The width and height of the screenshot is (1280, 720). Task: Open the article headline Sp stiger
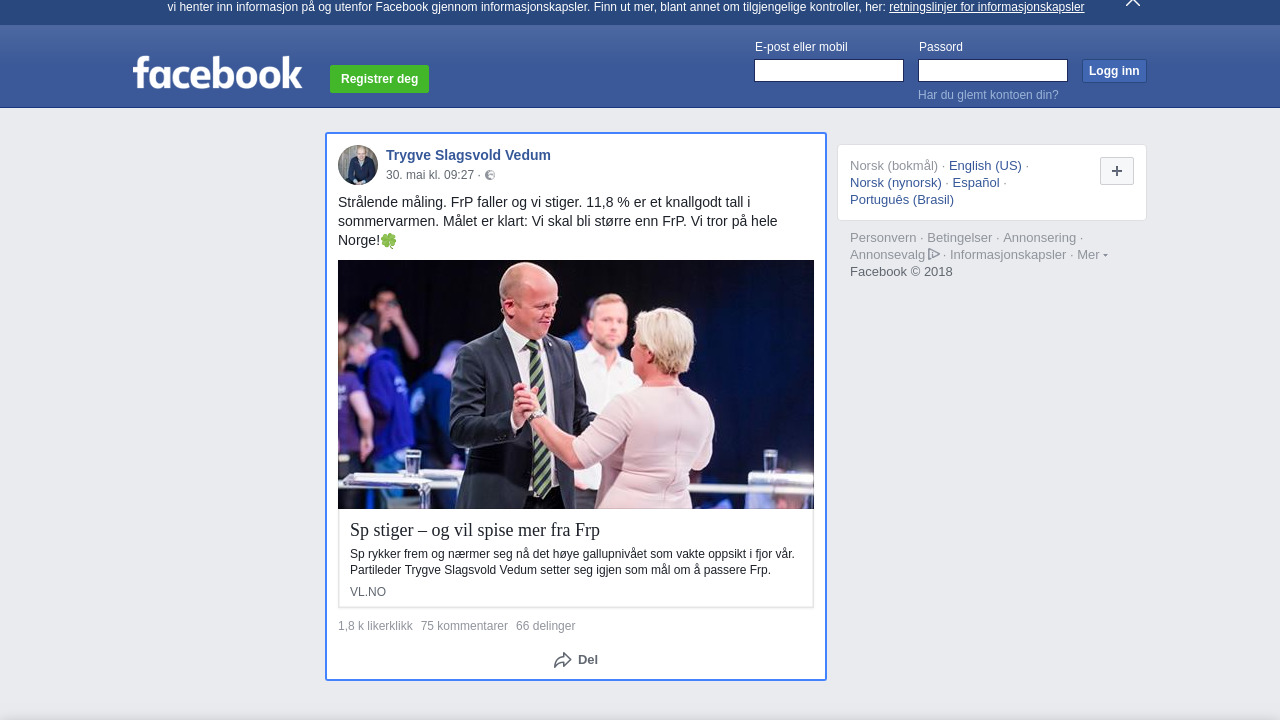point(475,530)
